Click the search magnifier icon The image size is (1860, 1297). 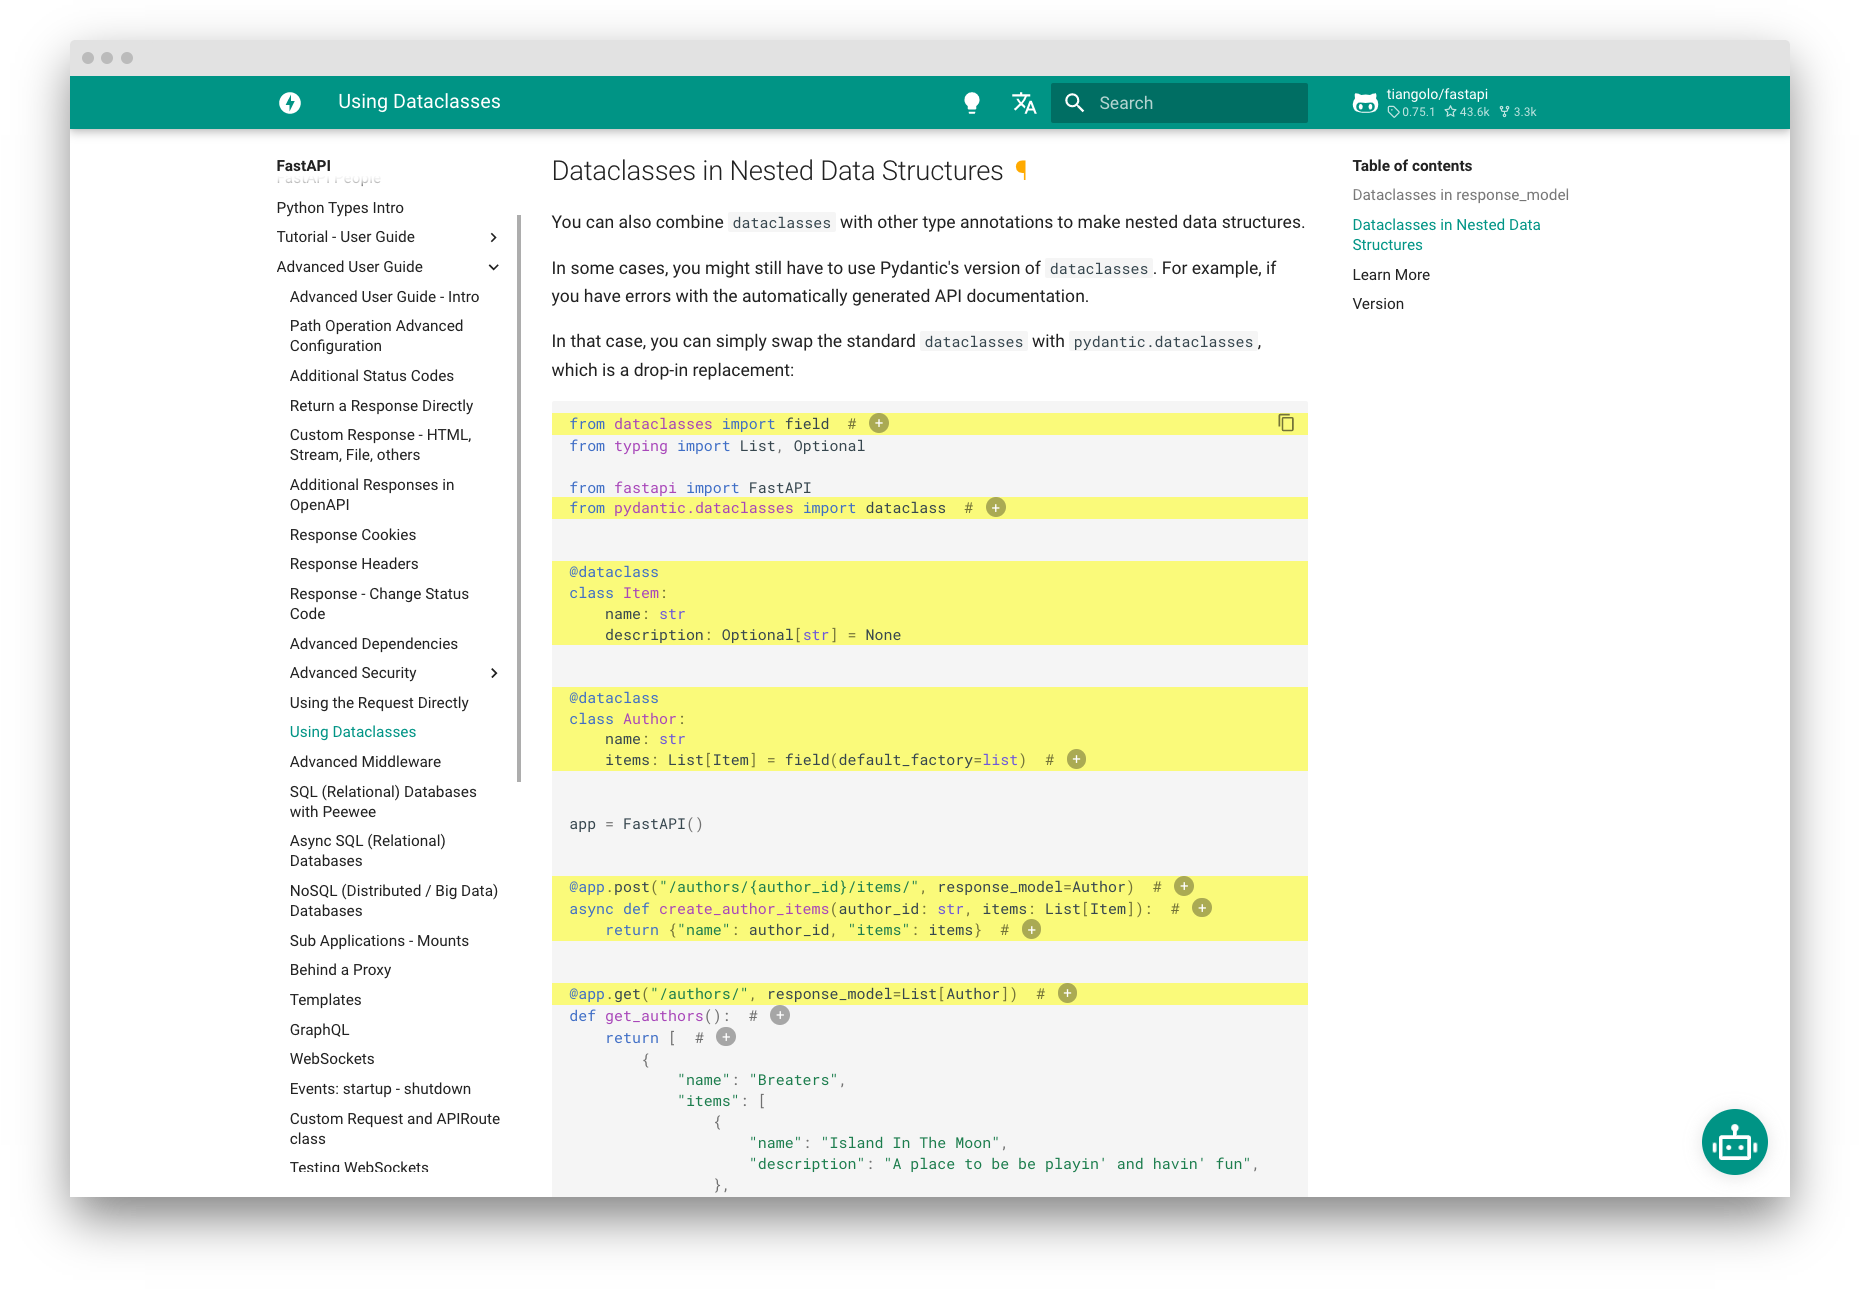pos(1074,102)
